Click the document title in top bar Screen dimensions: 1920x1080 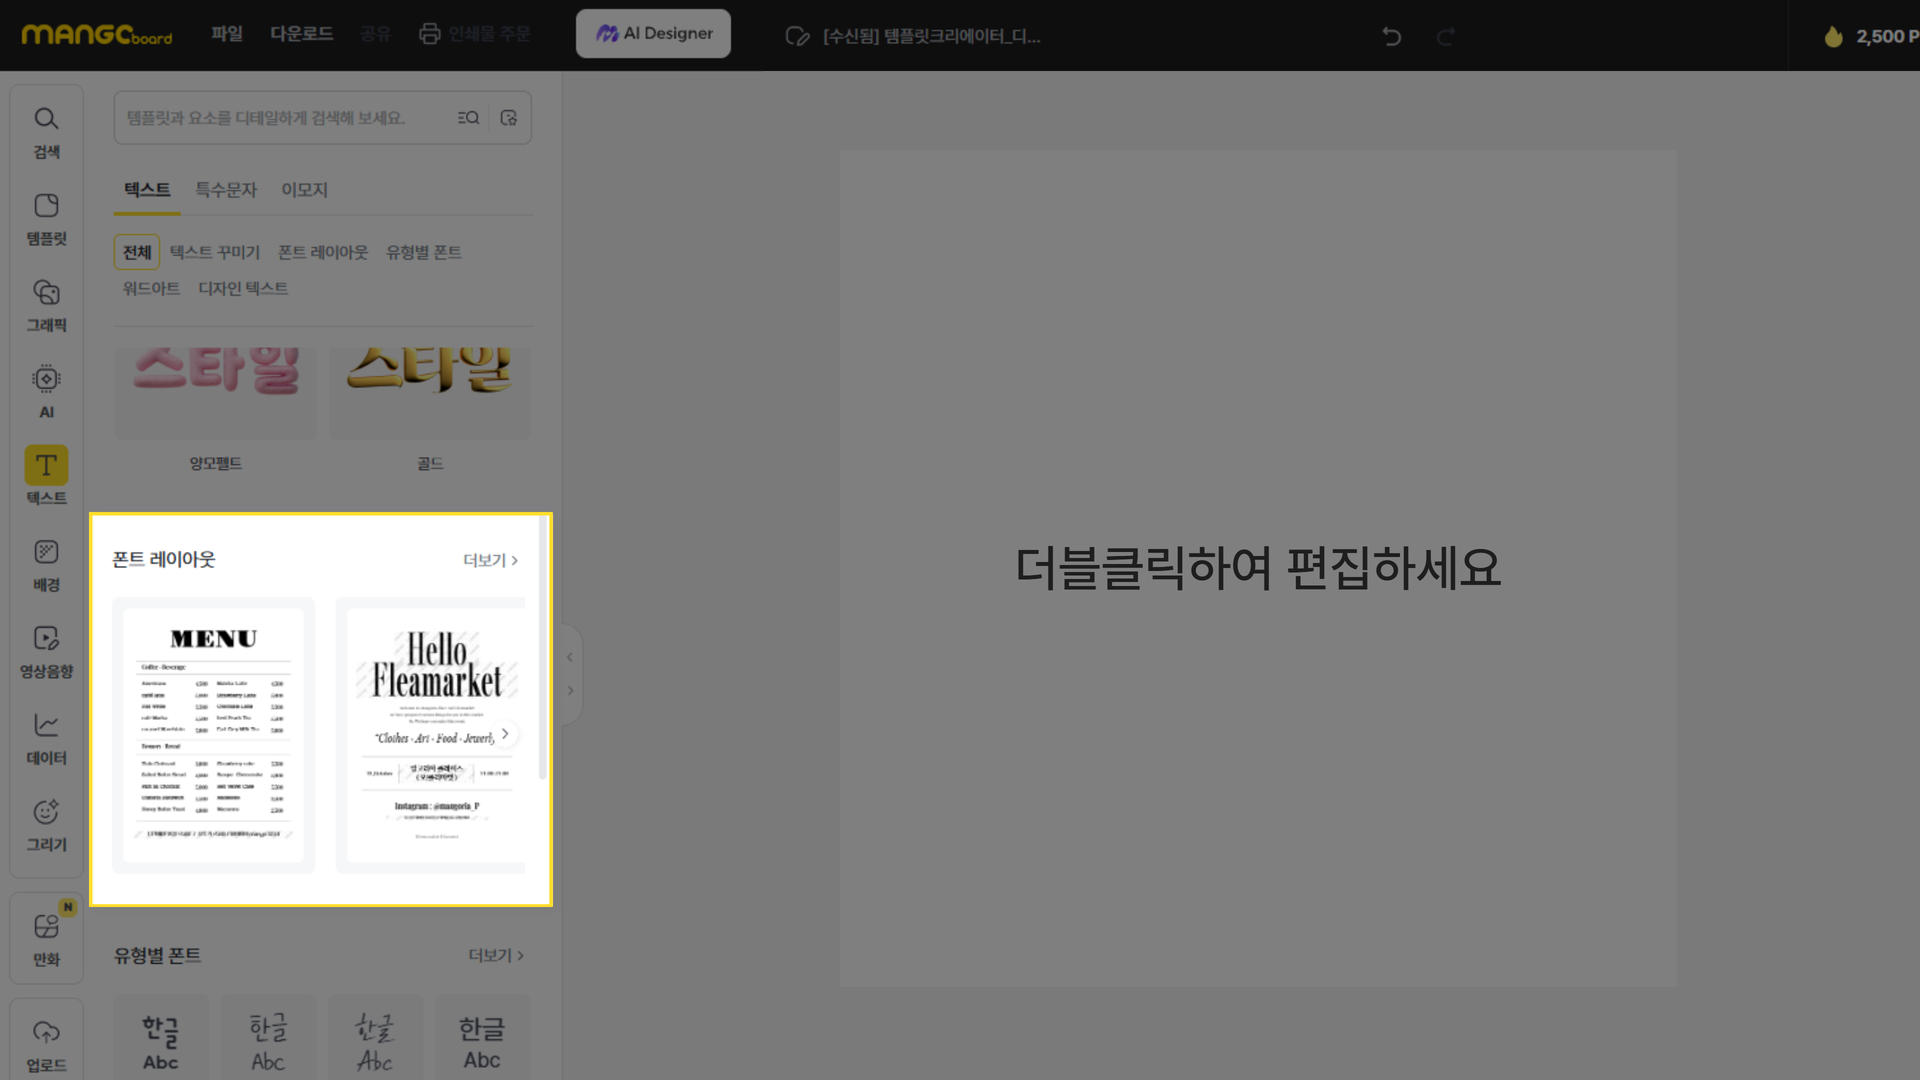tap(931, 36)
